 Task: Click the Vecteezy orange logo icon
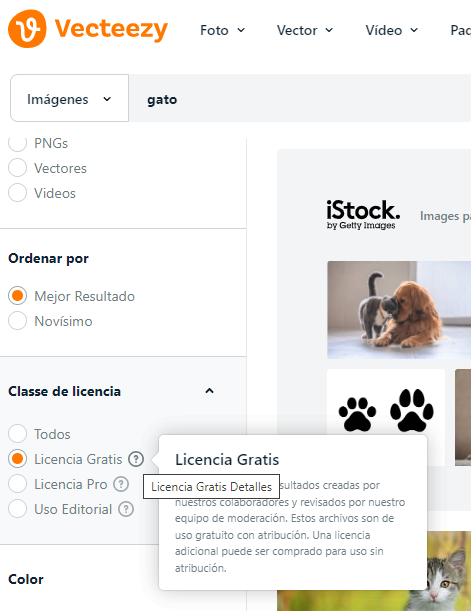pos(27,29)
